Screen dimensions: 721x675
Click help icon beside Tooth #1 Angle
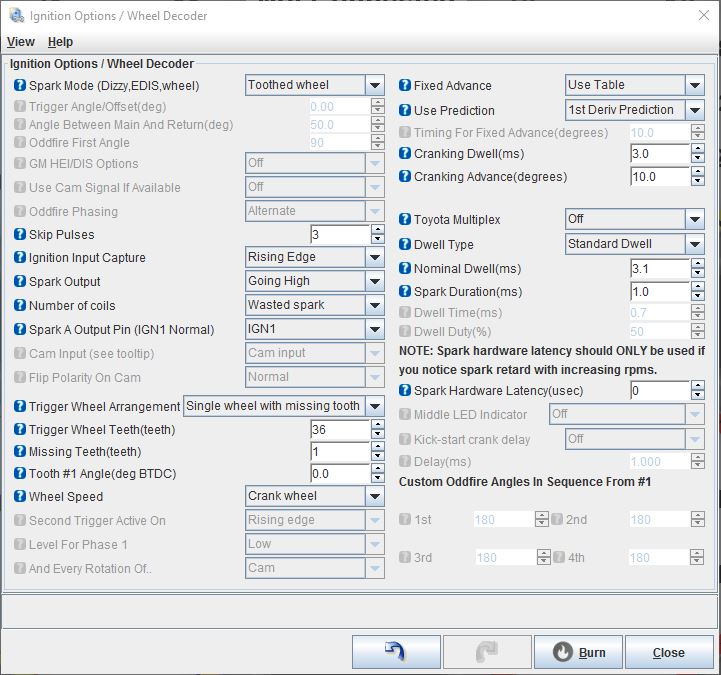pos(20,473)
